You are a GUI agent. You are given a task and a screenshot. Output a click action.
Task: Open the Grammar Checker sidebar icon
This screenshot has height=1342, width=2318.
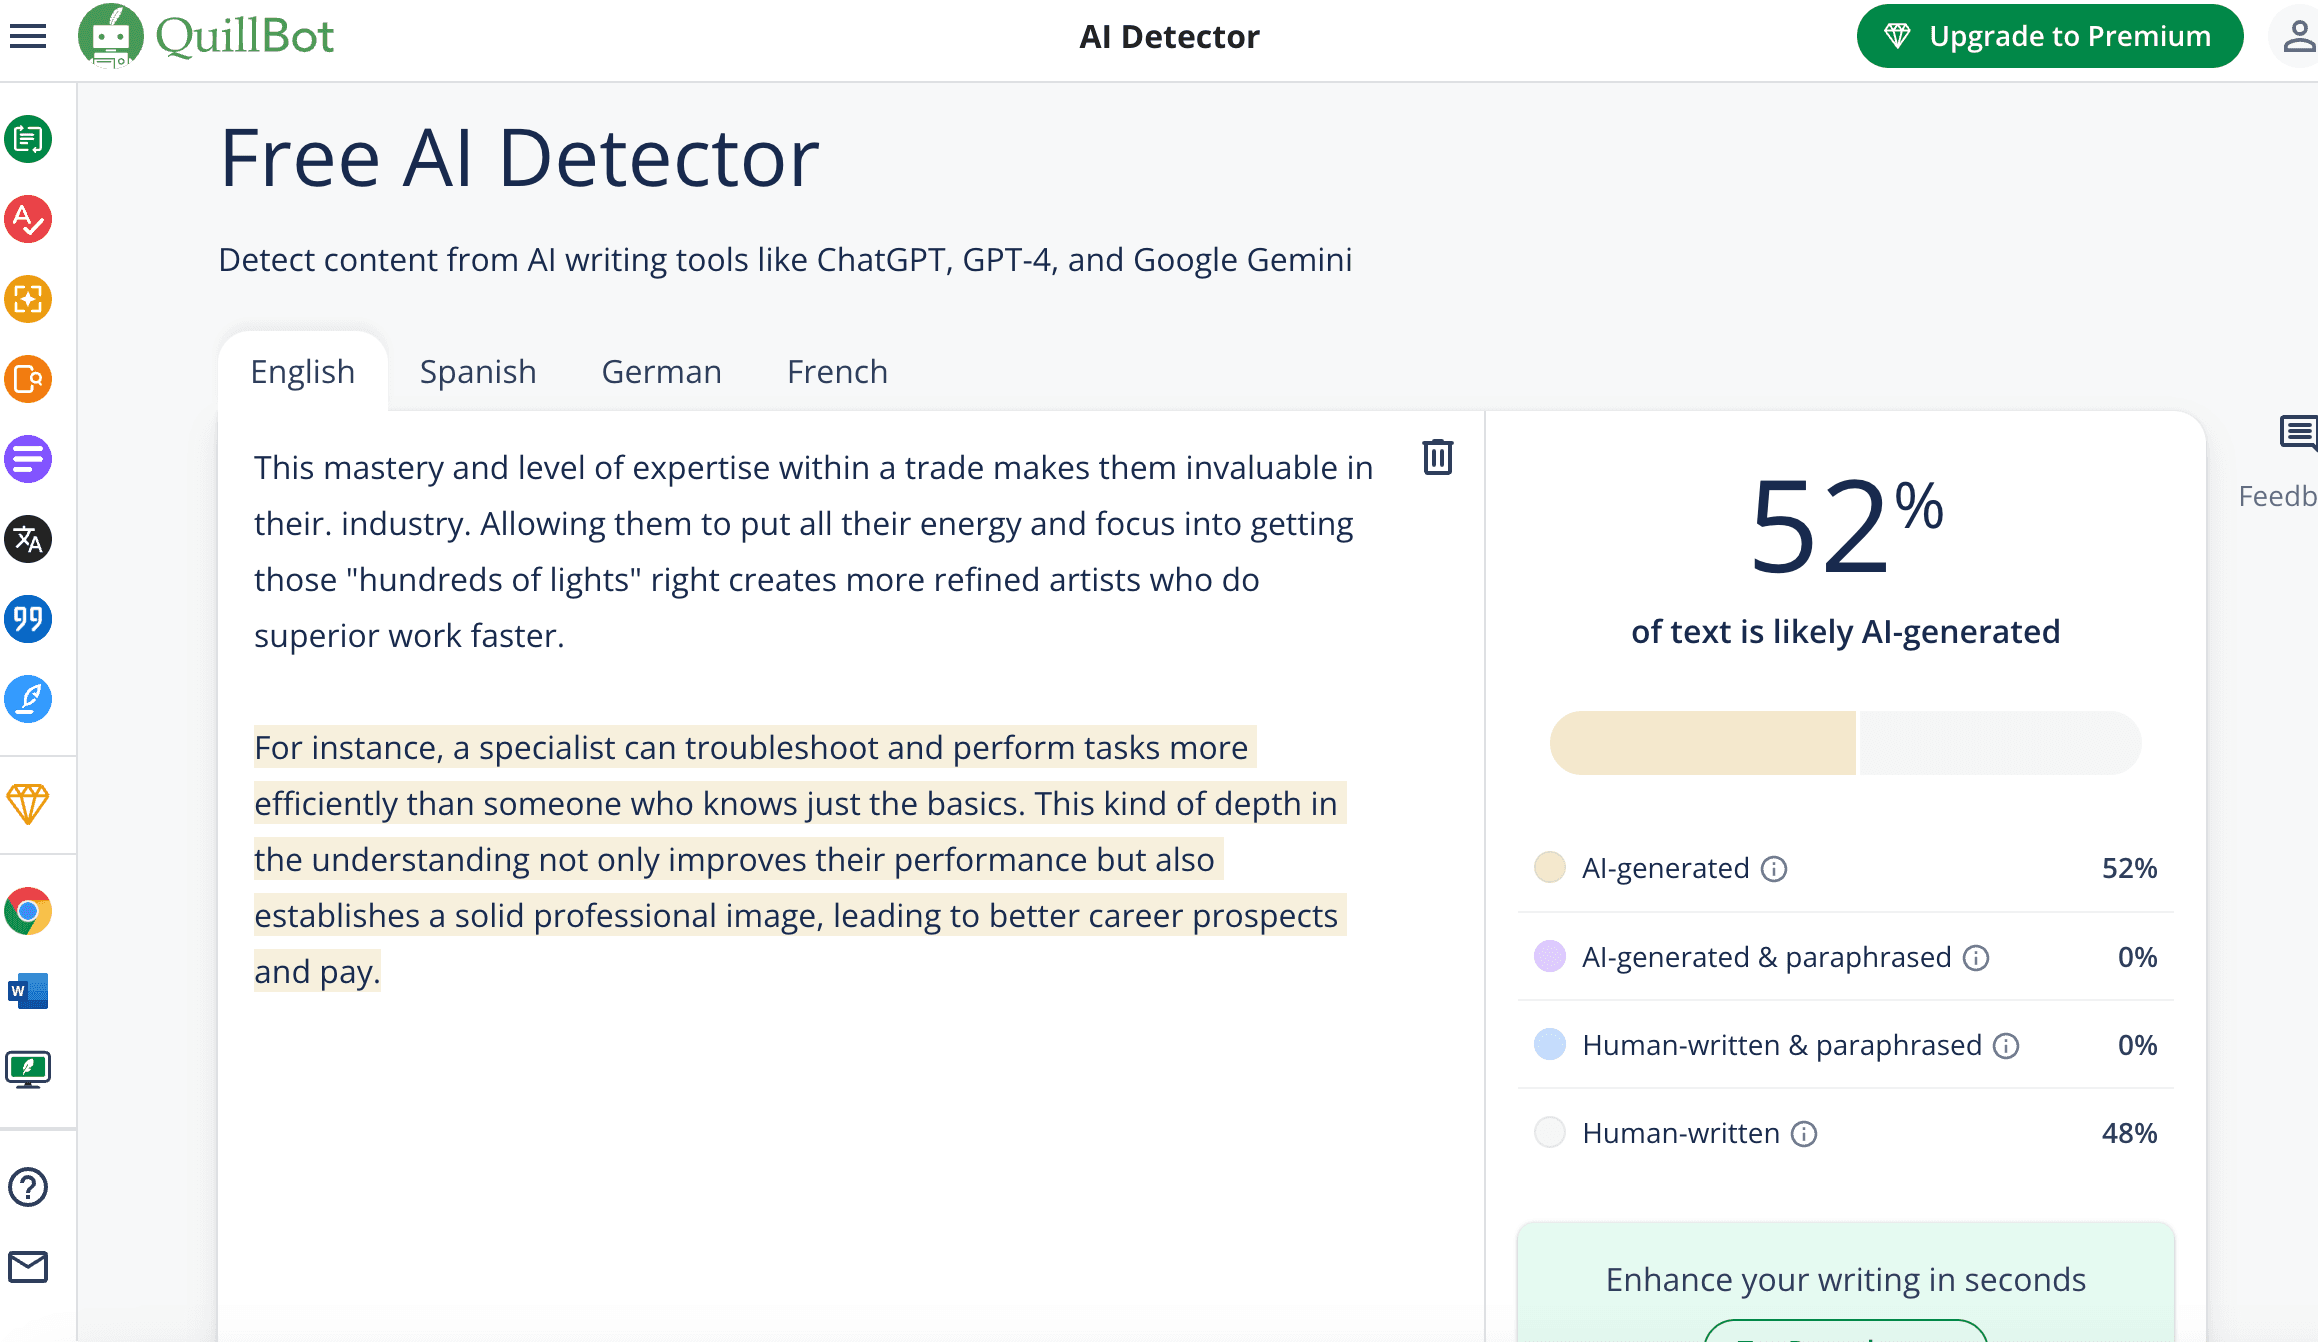pos(28,219)
